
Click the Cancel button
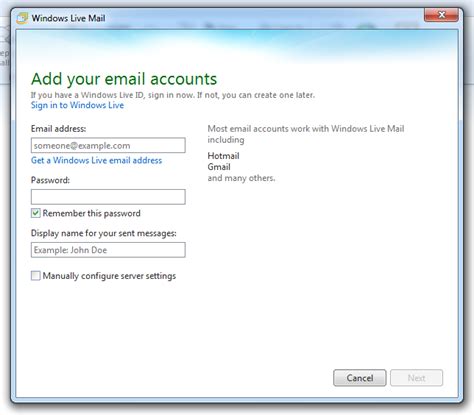pos(360,378)
